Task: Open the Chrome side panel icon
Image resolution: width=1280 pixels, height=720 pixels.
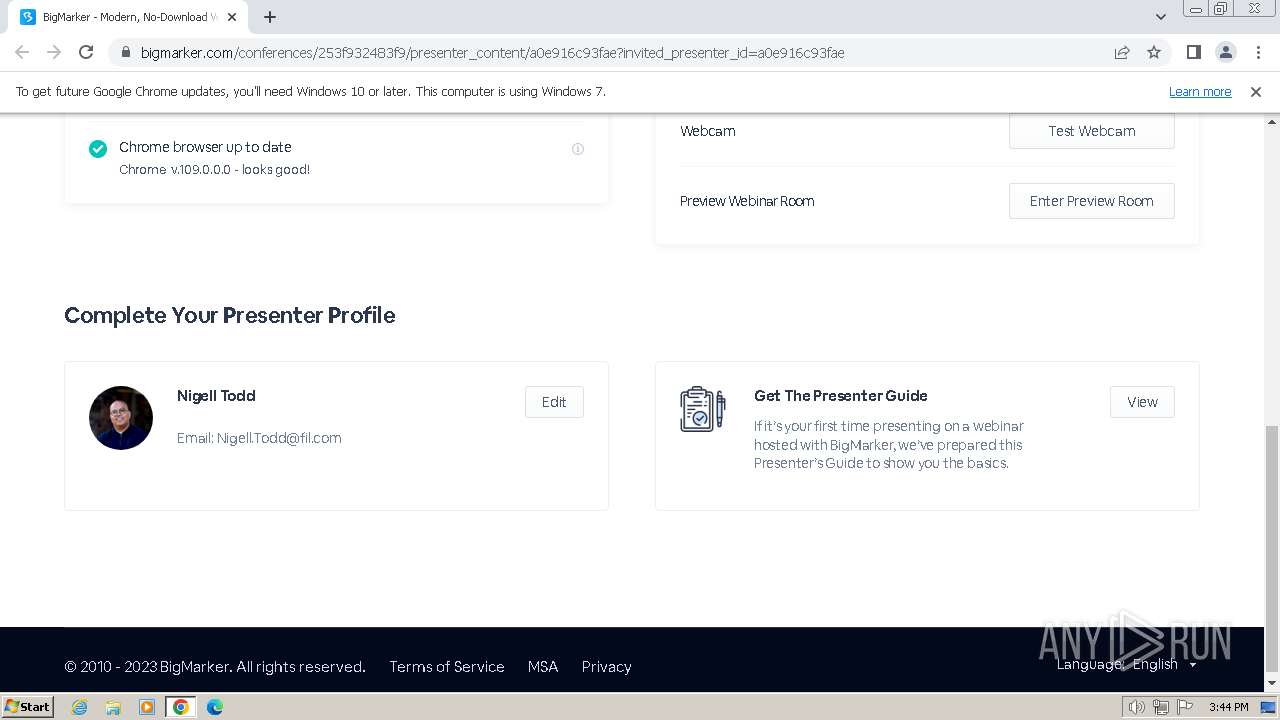Action: 1193,52
